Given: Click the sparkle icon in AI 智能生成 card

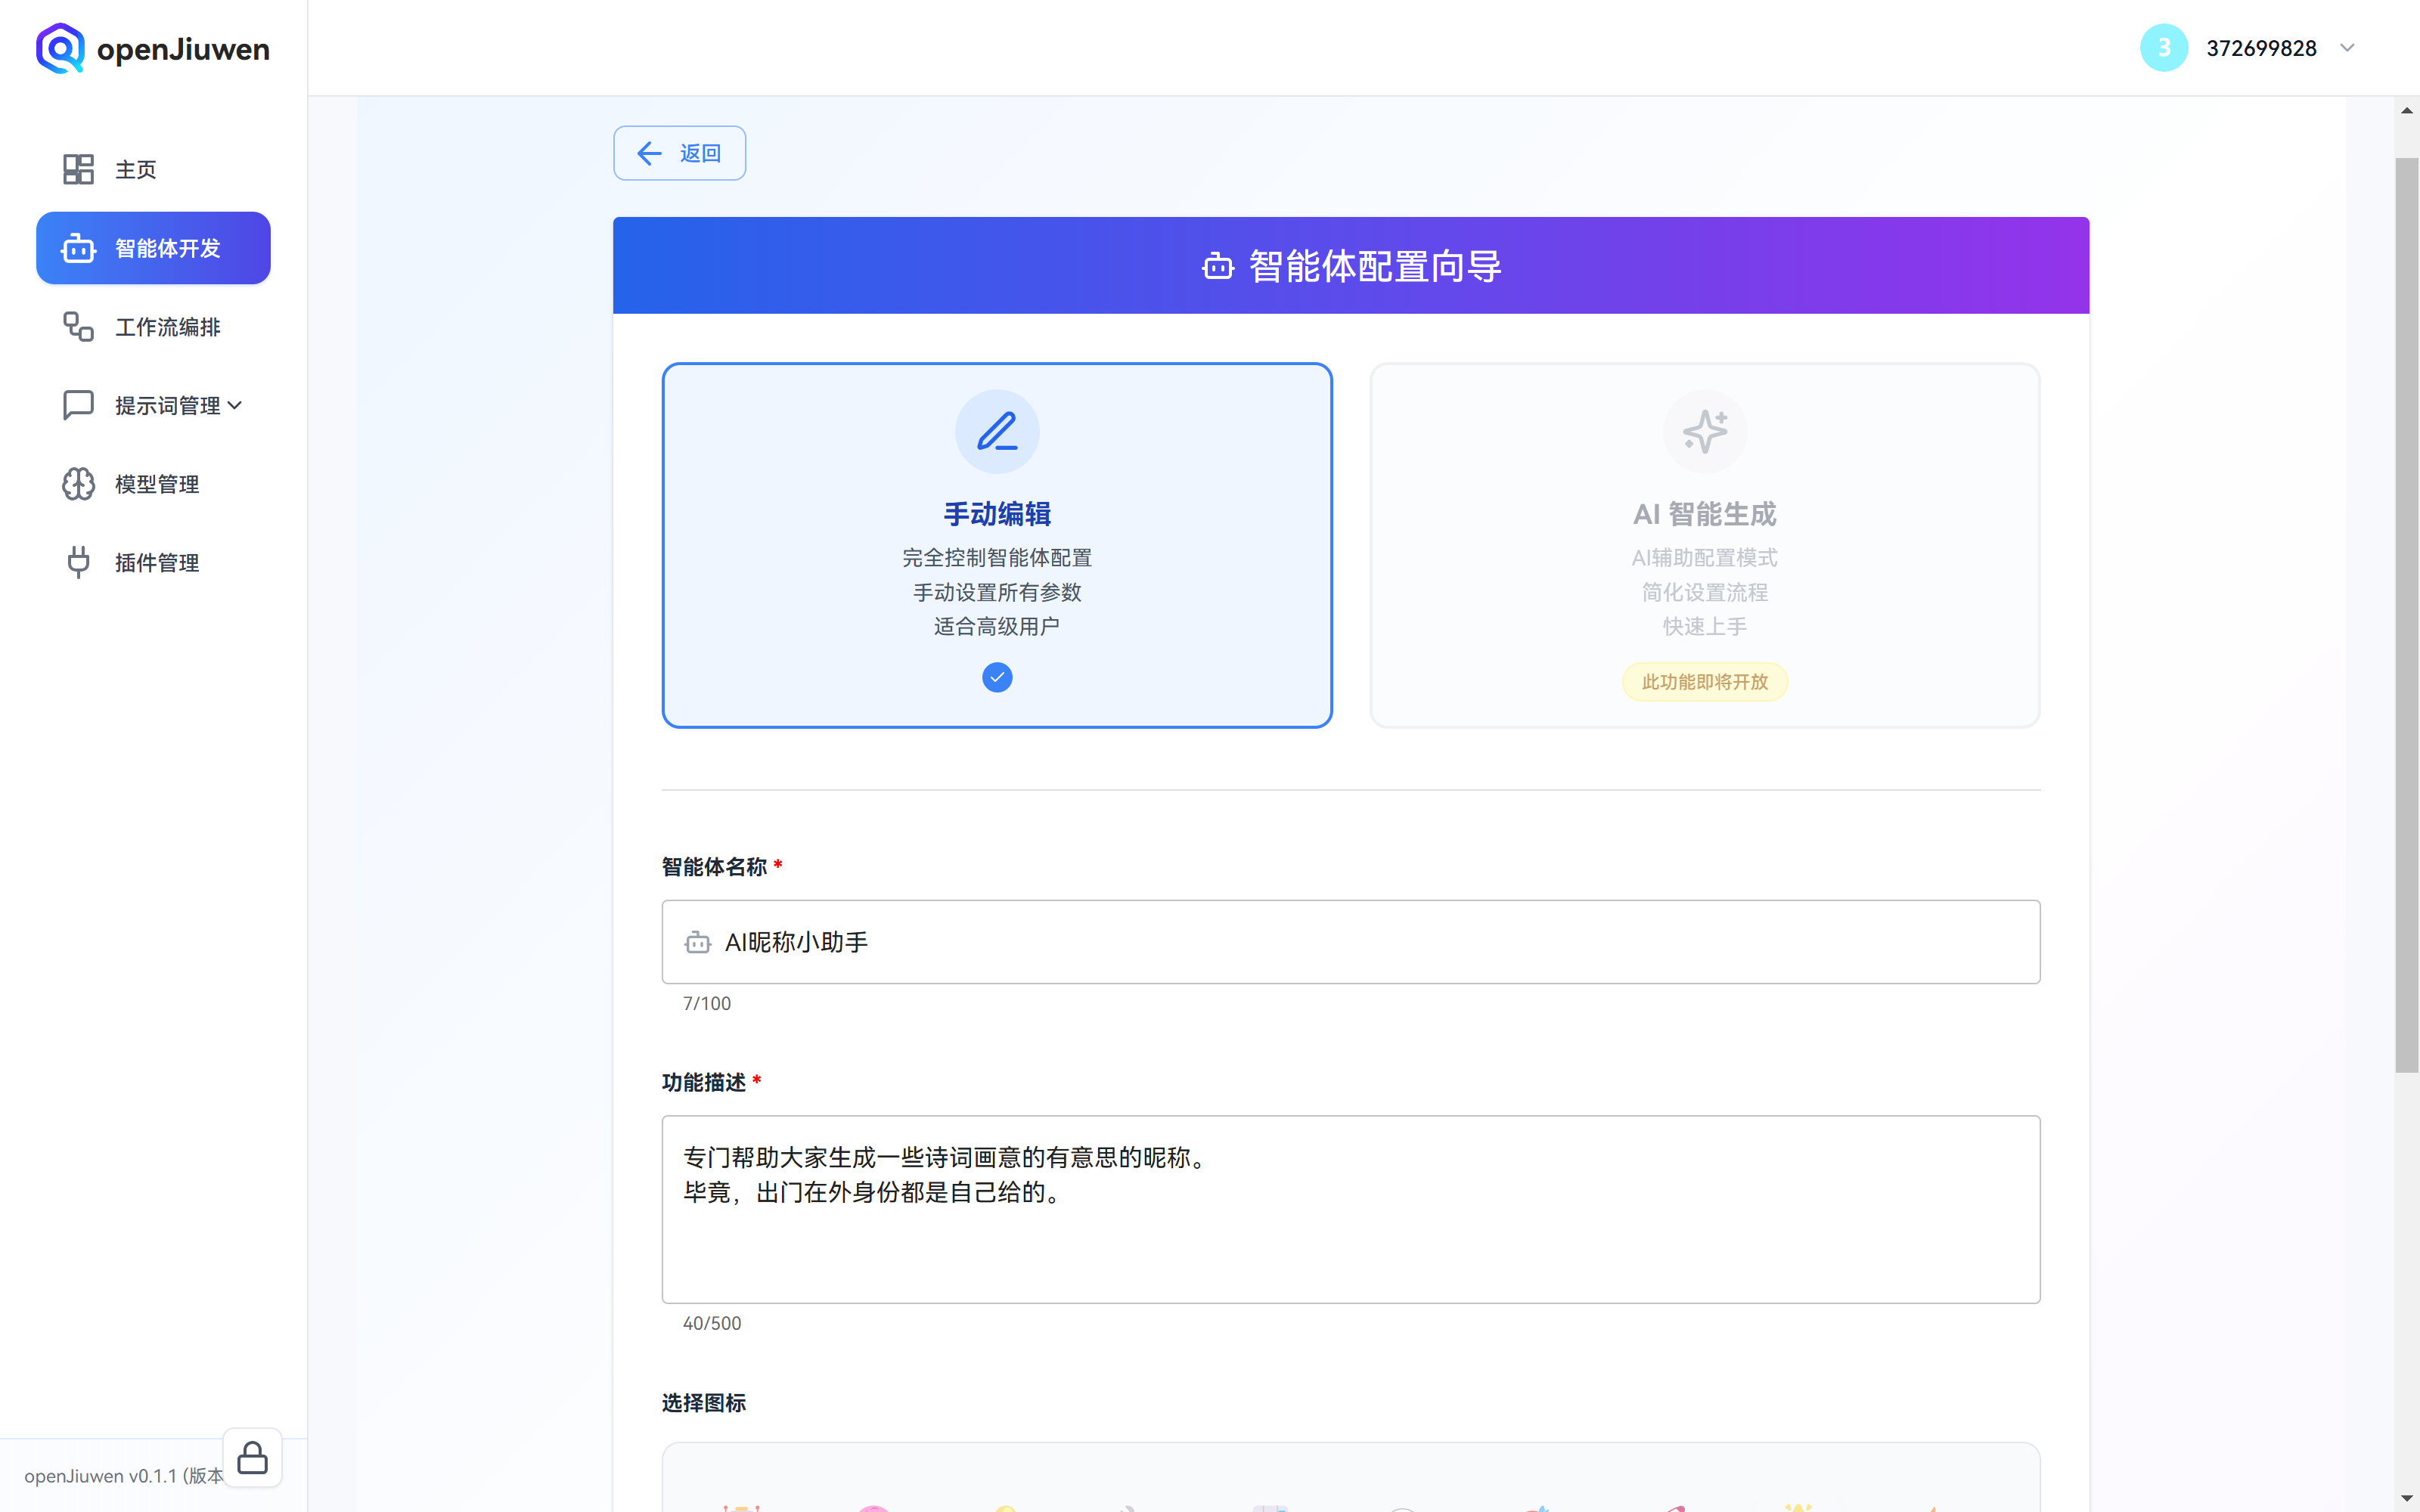Looking at the screenshot, I should [x=1704, y=432].
